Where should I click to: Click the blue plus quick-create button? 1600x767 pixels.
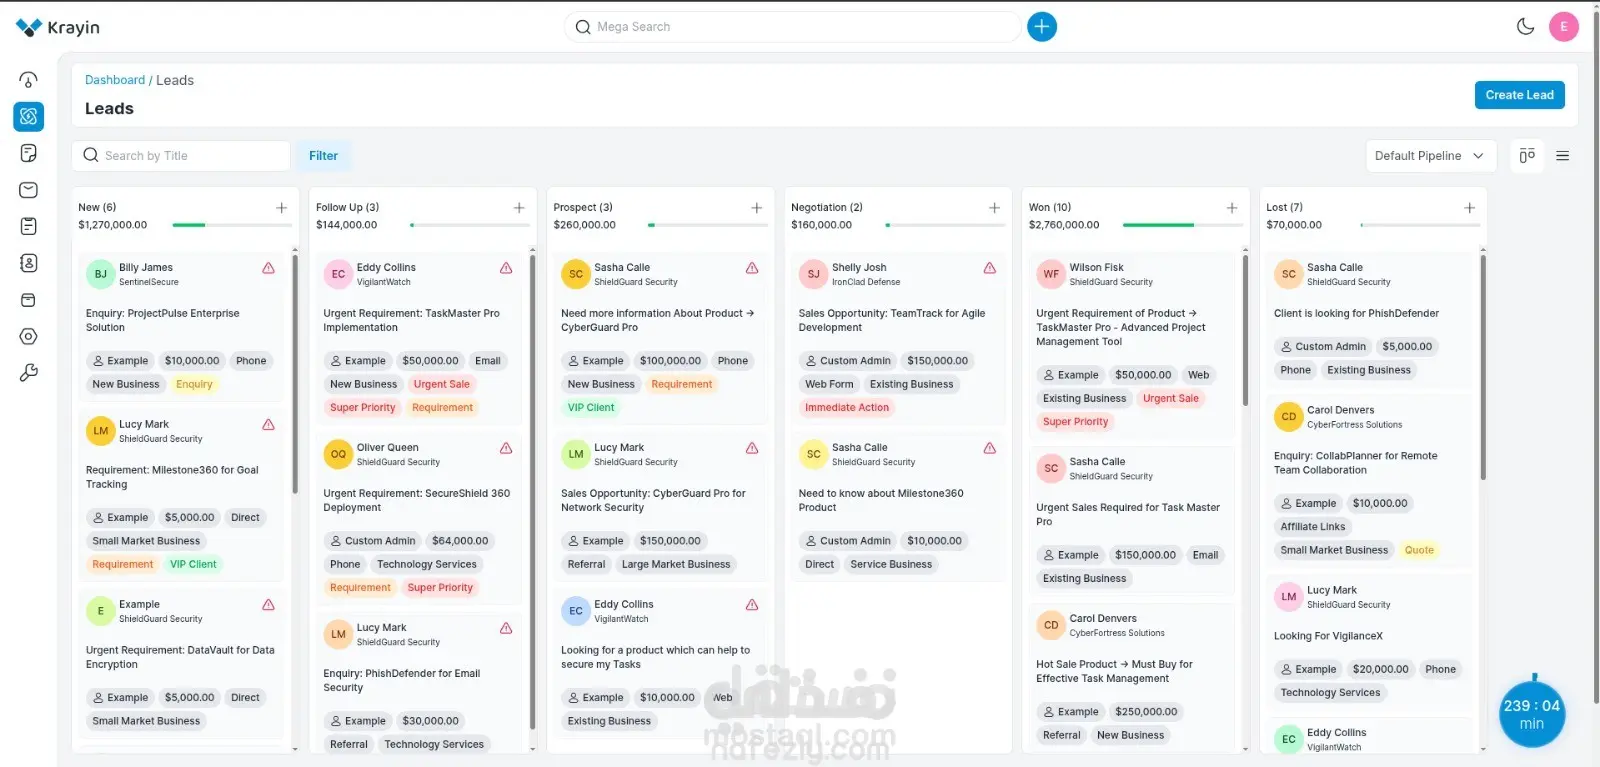(1042, 27)
